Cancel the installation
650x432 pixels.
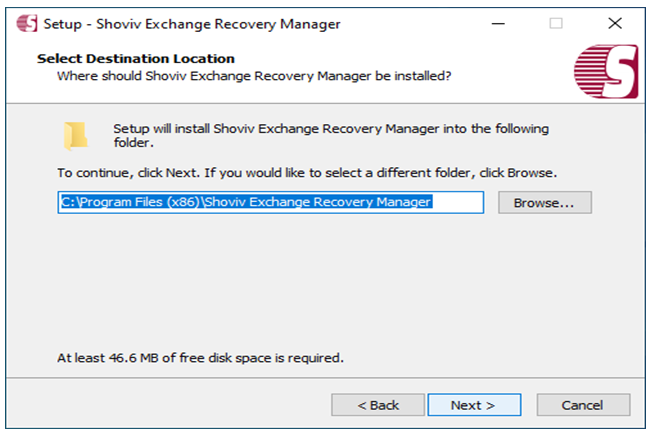[x=583, y=405]
